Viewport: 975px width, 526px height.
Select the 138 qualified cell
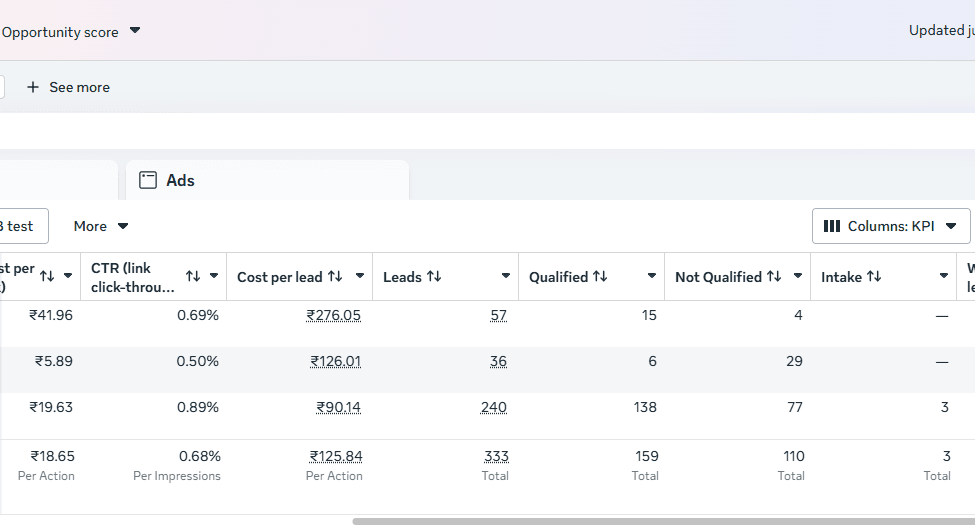(x=645, y=407)
